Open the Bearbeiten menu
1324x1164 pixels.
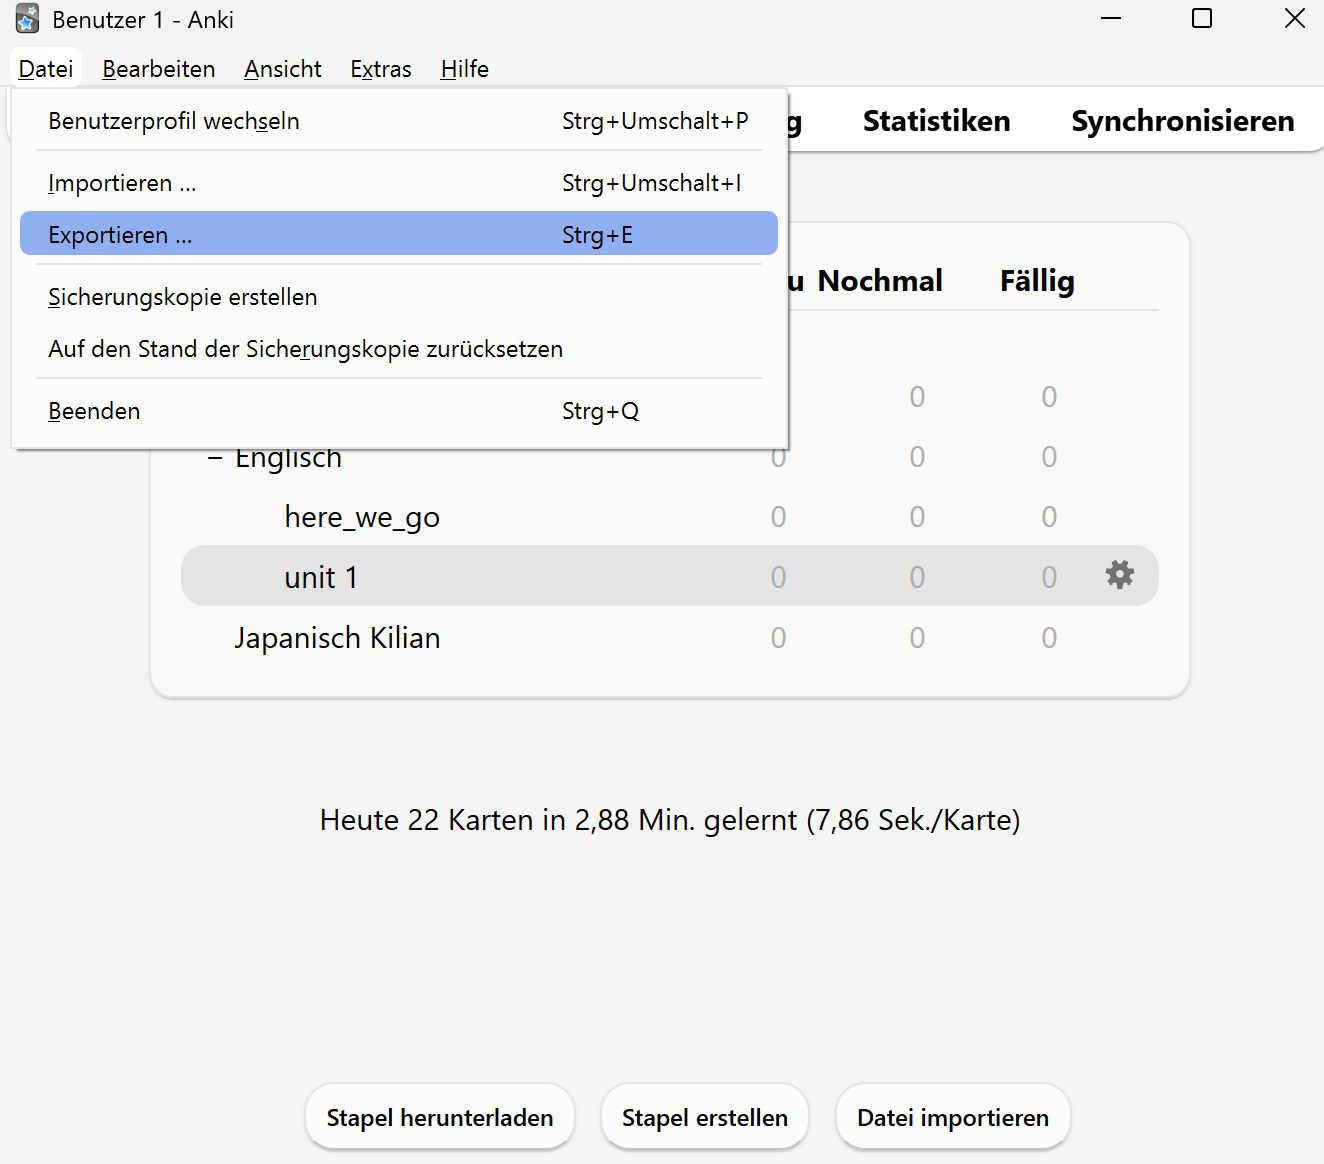(159, 69)
